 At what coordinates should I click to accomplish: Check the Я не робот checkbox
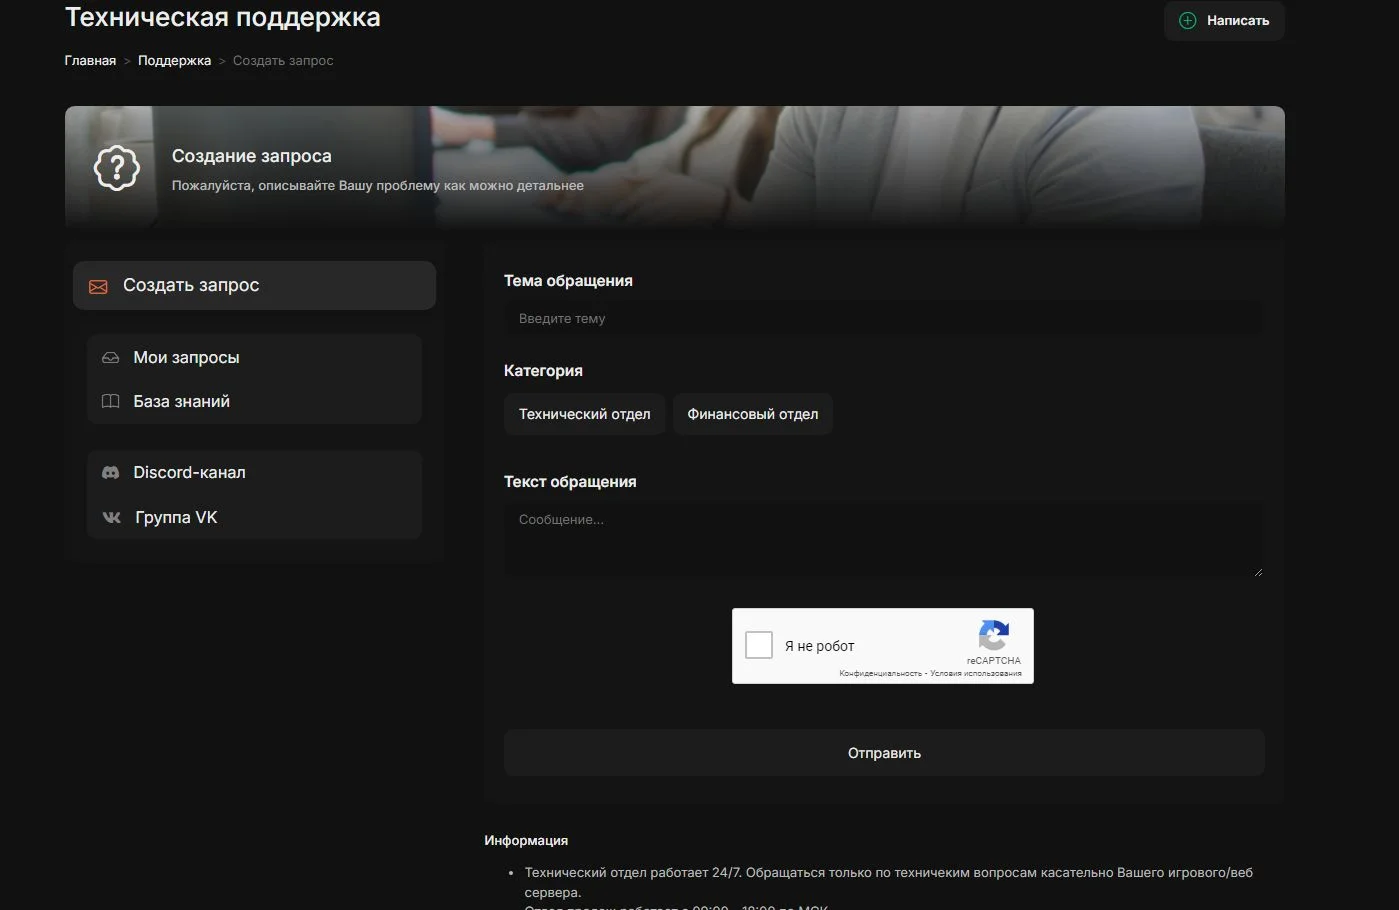coord(759,645)
